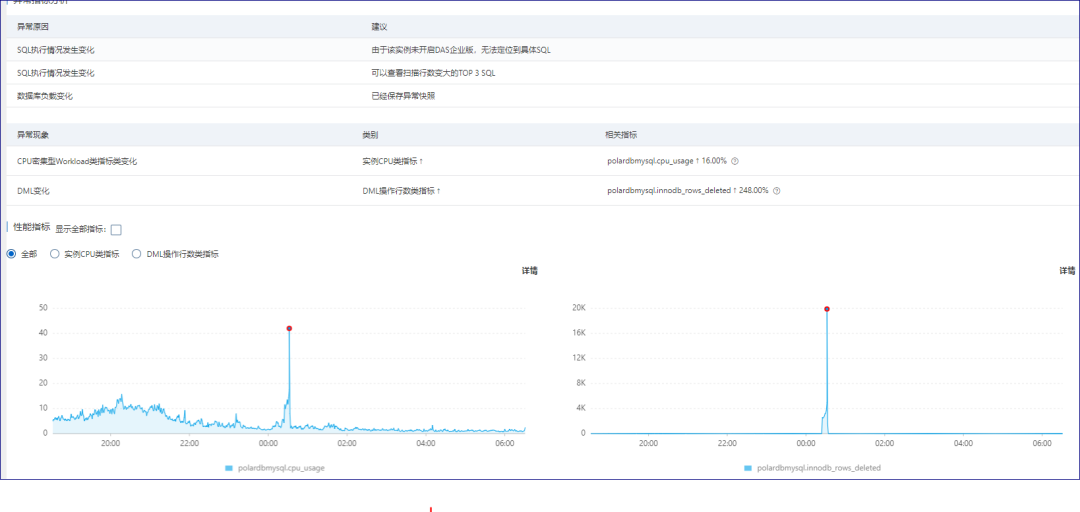
Task: Click red peak marker on innodb_rows_deleted chart
Action: click(x=827, y=309)
